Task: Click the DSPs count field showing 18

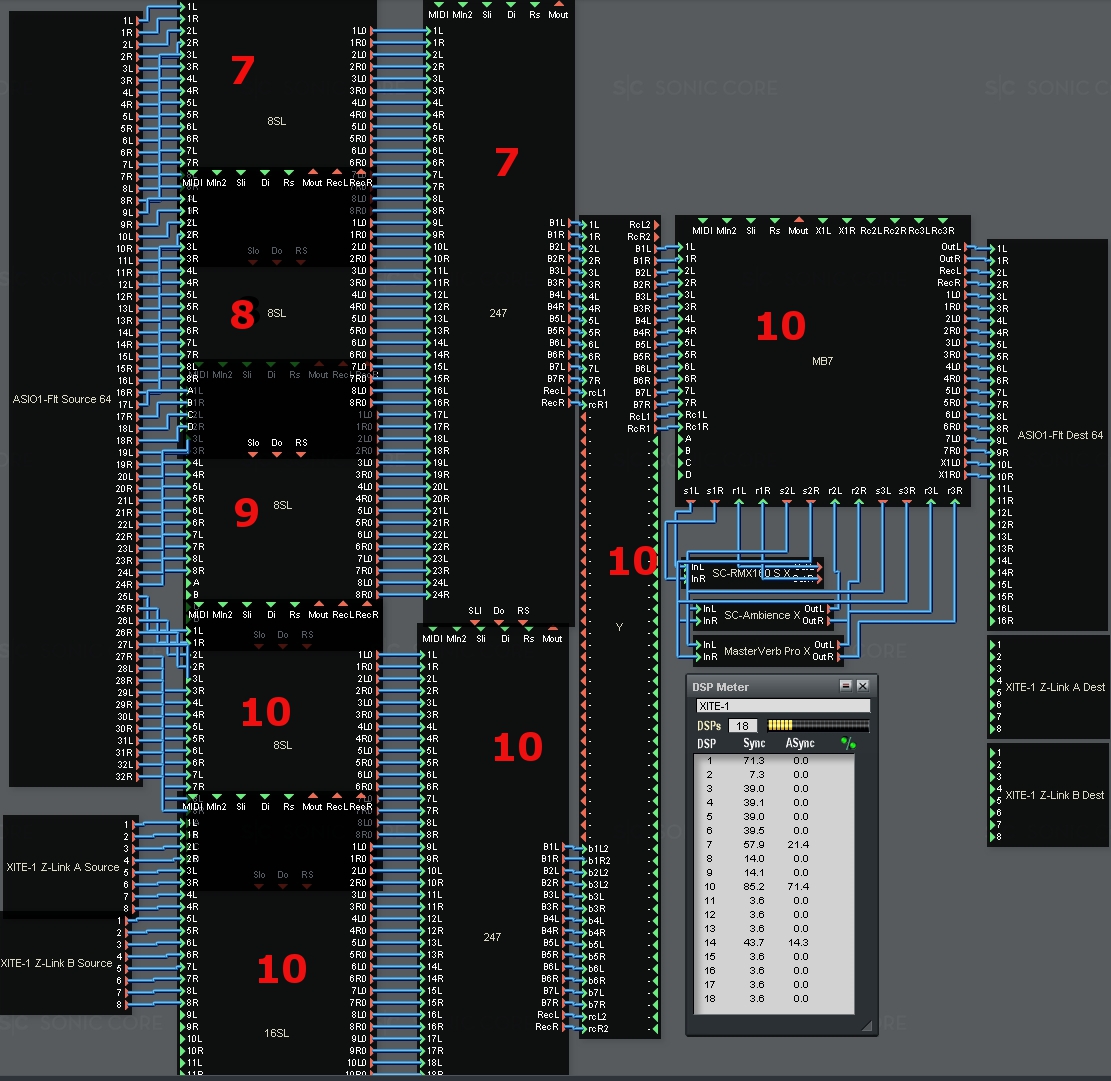Action: (x=743, y=725)
